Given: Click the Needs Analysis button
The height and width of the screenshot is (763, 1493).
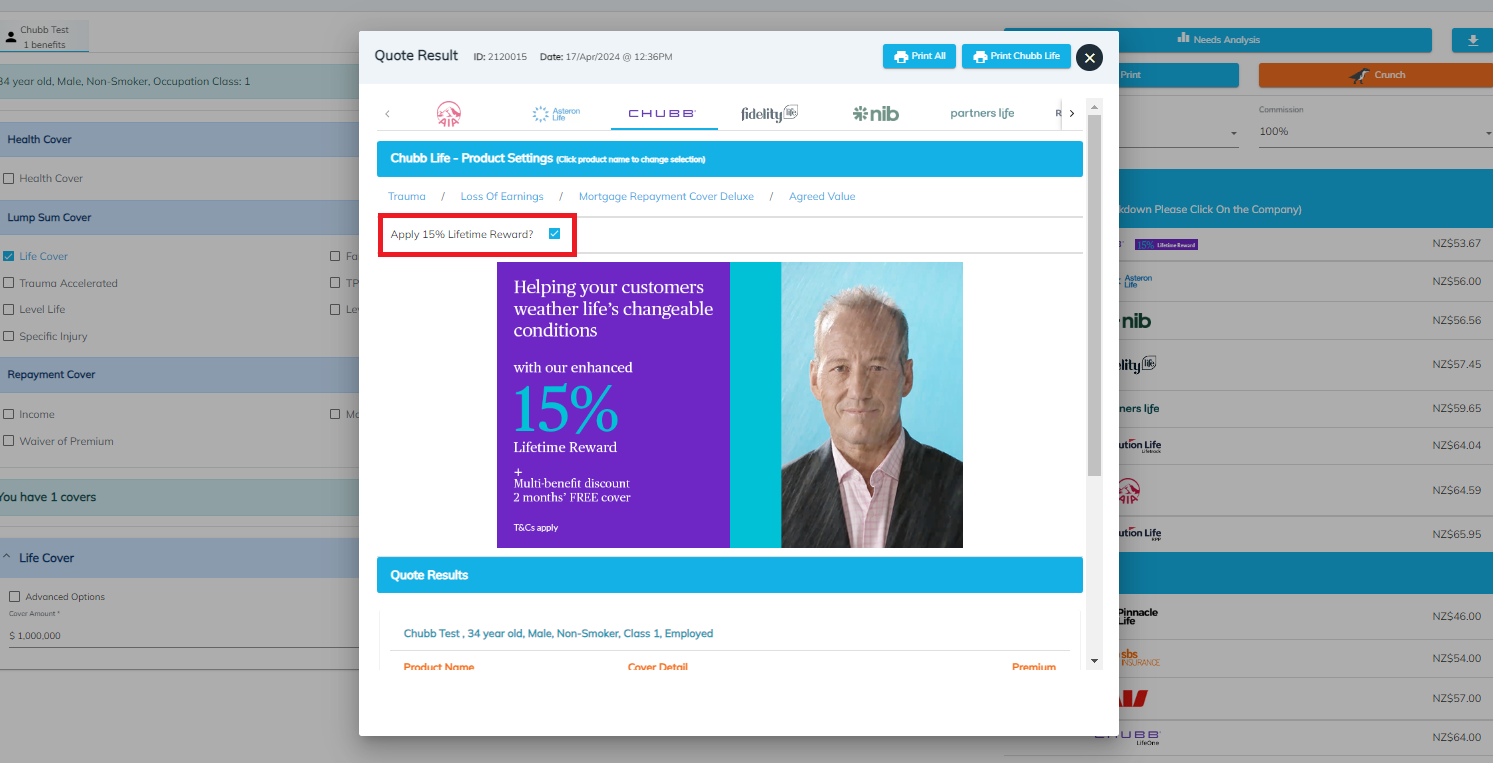Looking at the screenshot, I should [x=1218, y=40].
